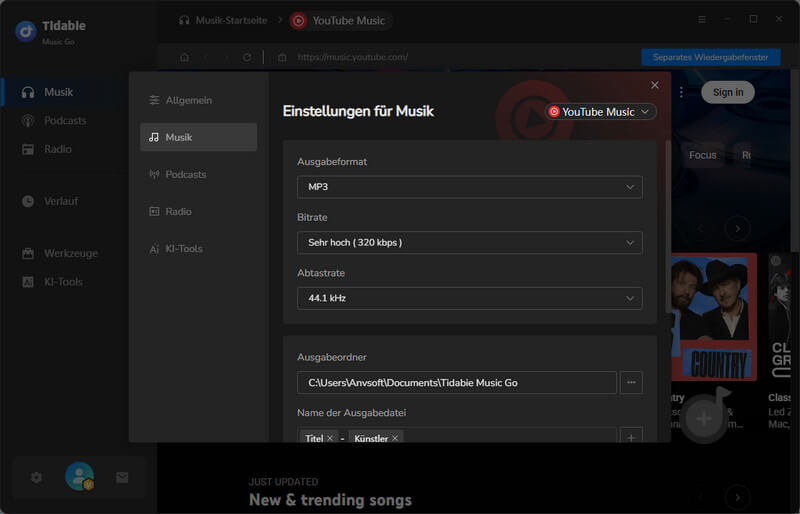Viewport: 800px width, 514px height.
Task: Click the settings dialog scrollbar
Action: [x=668, y=227]
